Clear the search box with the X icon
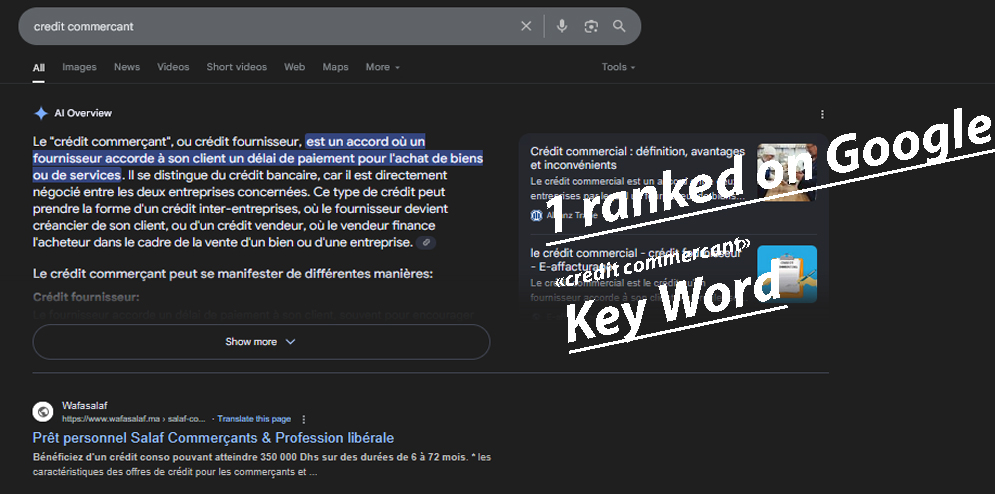This screenshot has width=995, height=494. tap(526, 26)
